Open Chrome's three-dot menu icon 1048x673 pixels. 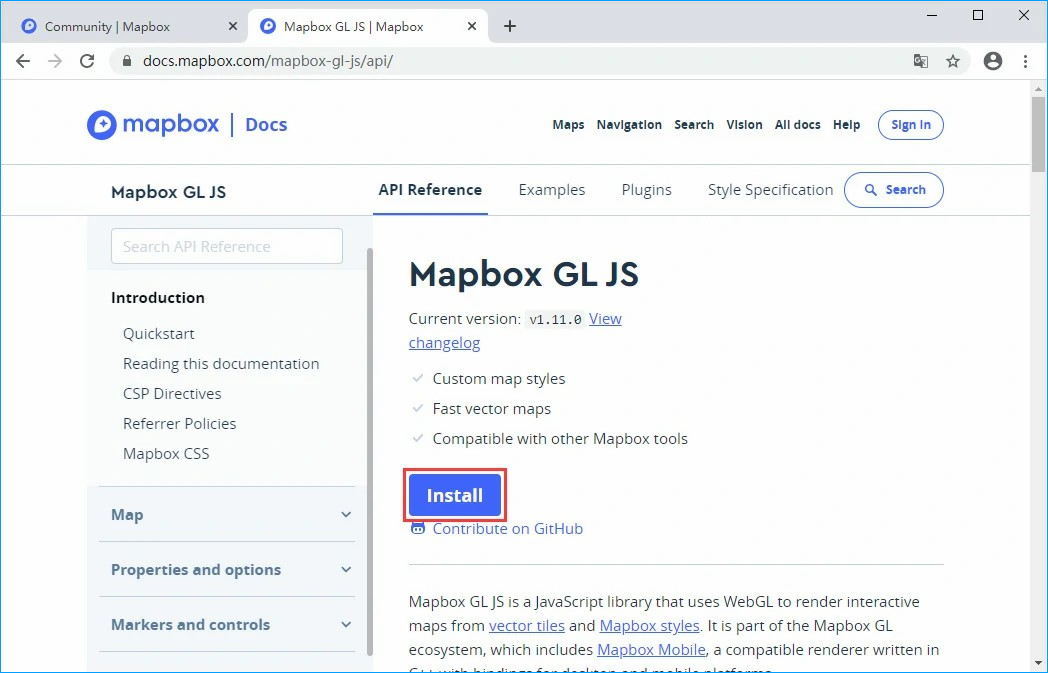(x=1026, y=61)
